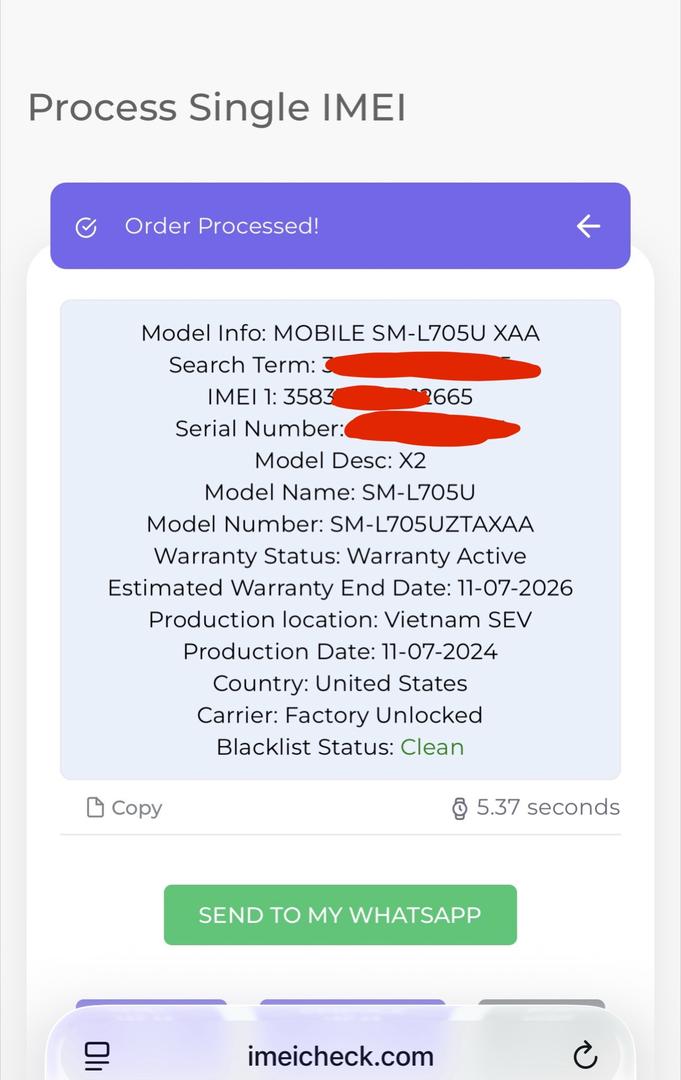Open the browser page menu icon
This screenshot has height=1080, width=681.
[97, 1055]
